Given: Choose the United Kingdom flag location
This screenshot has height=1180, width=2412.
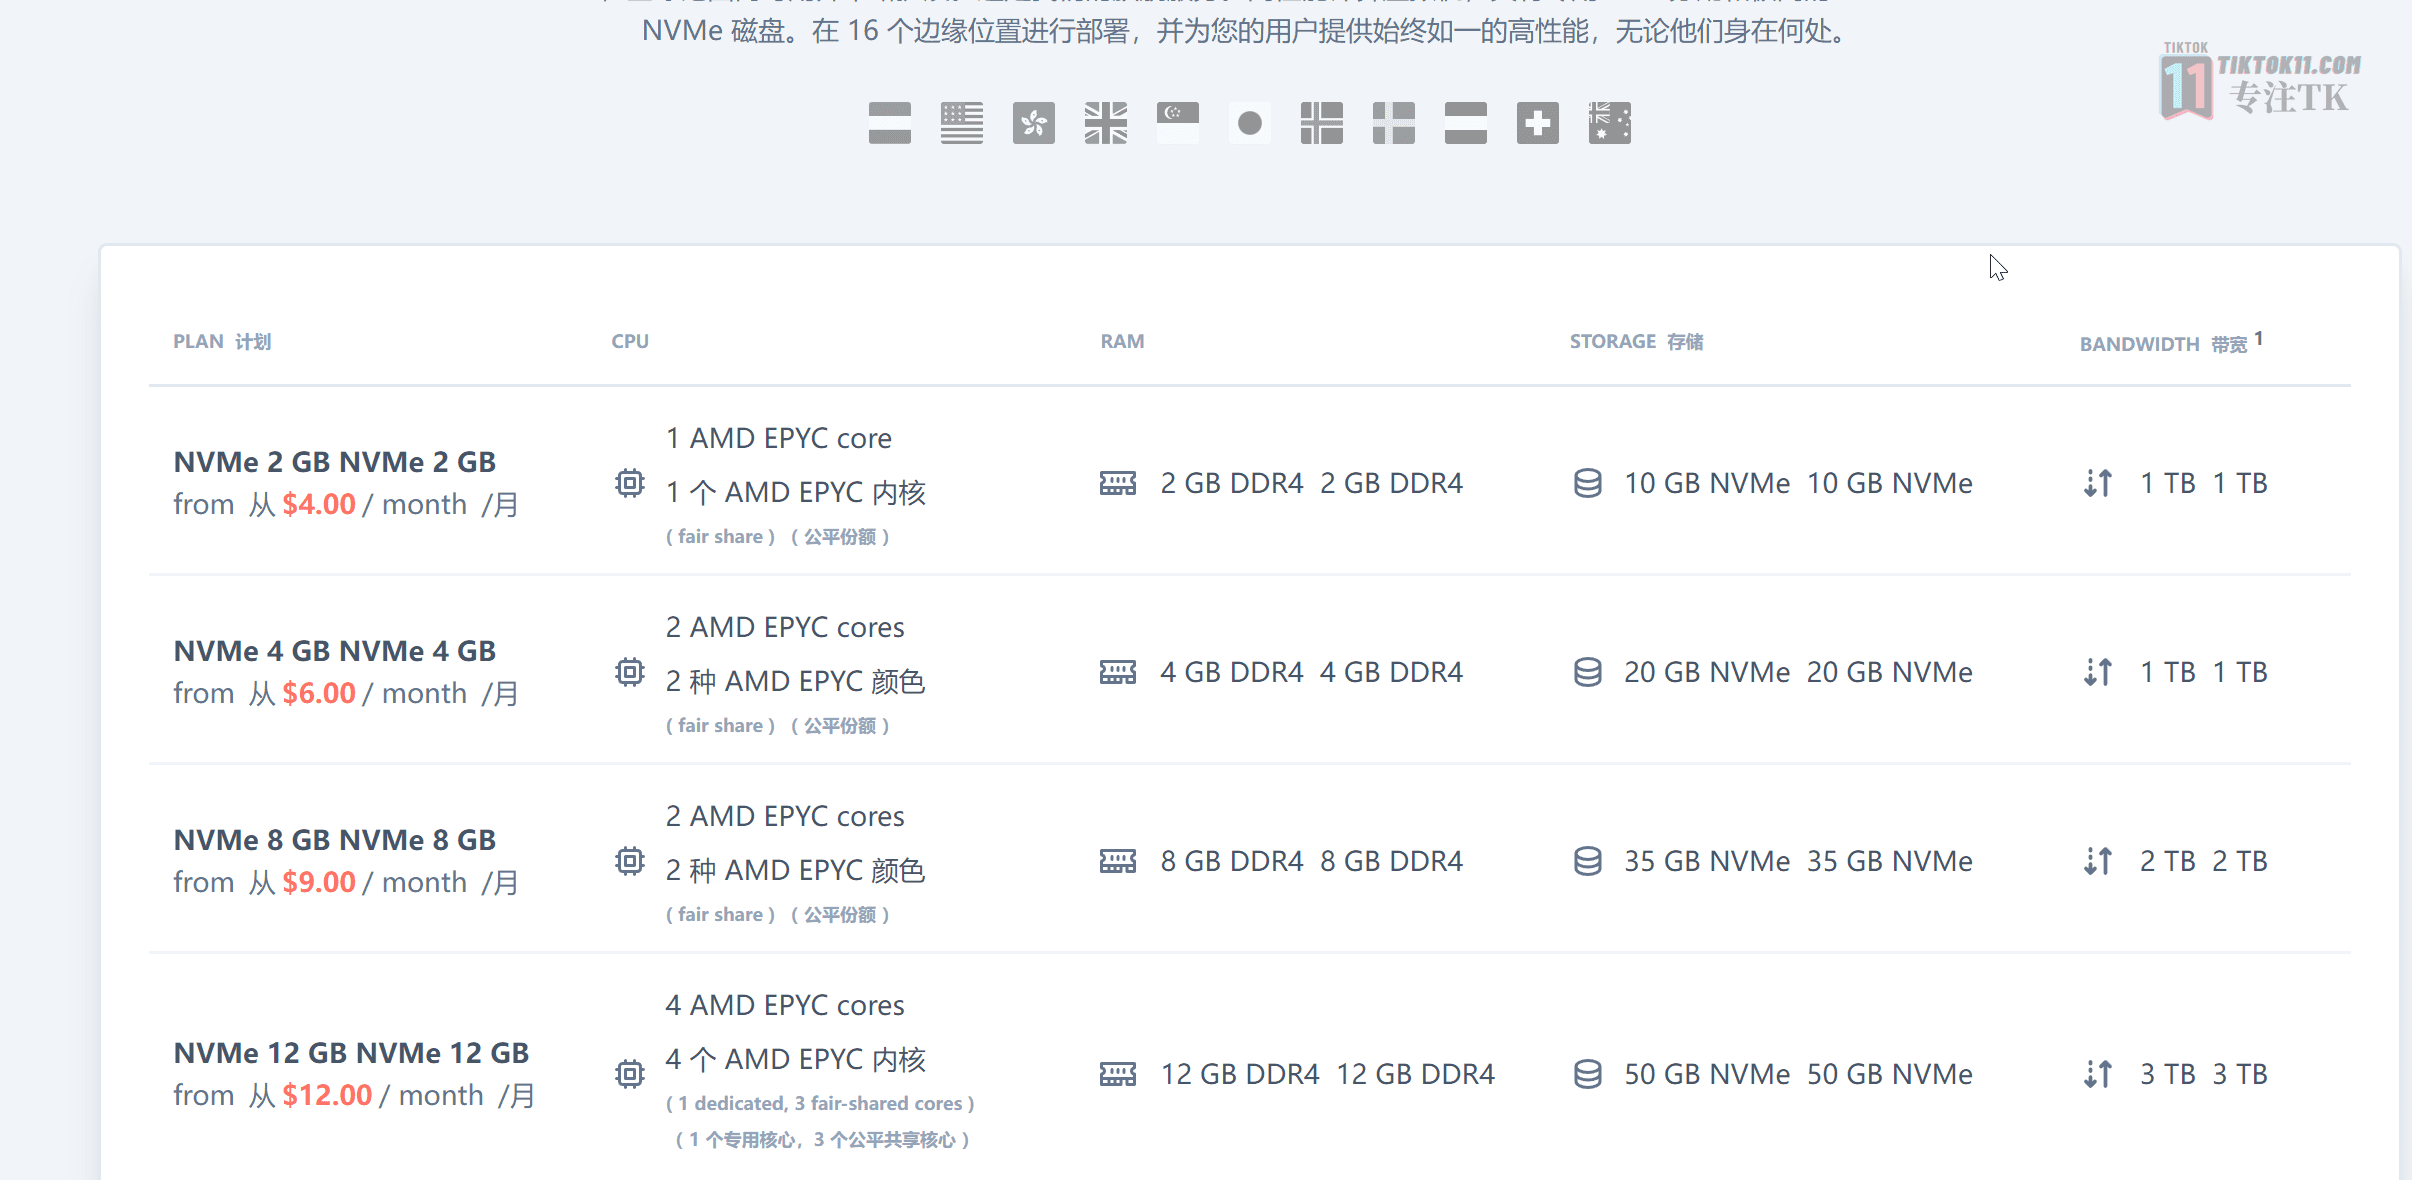Looking at the screenshot, I should tap(1106, 123).
